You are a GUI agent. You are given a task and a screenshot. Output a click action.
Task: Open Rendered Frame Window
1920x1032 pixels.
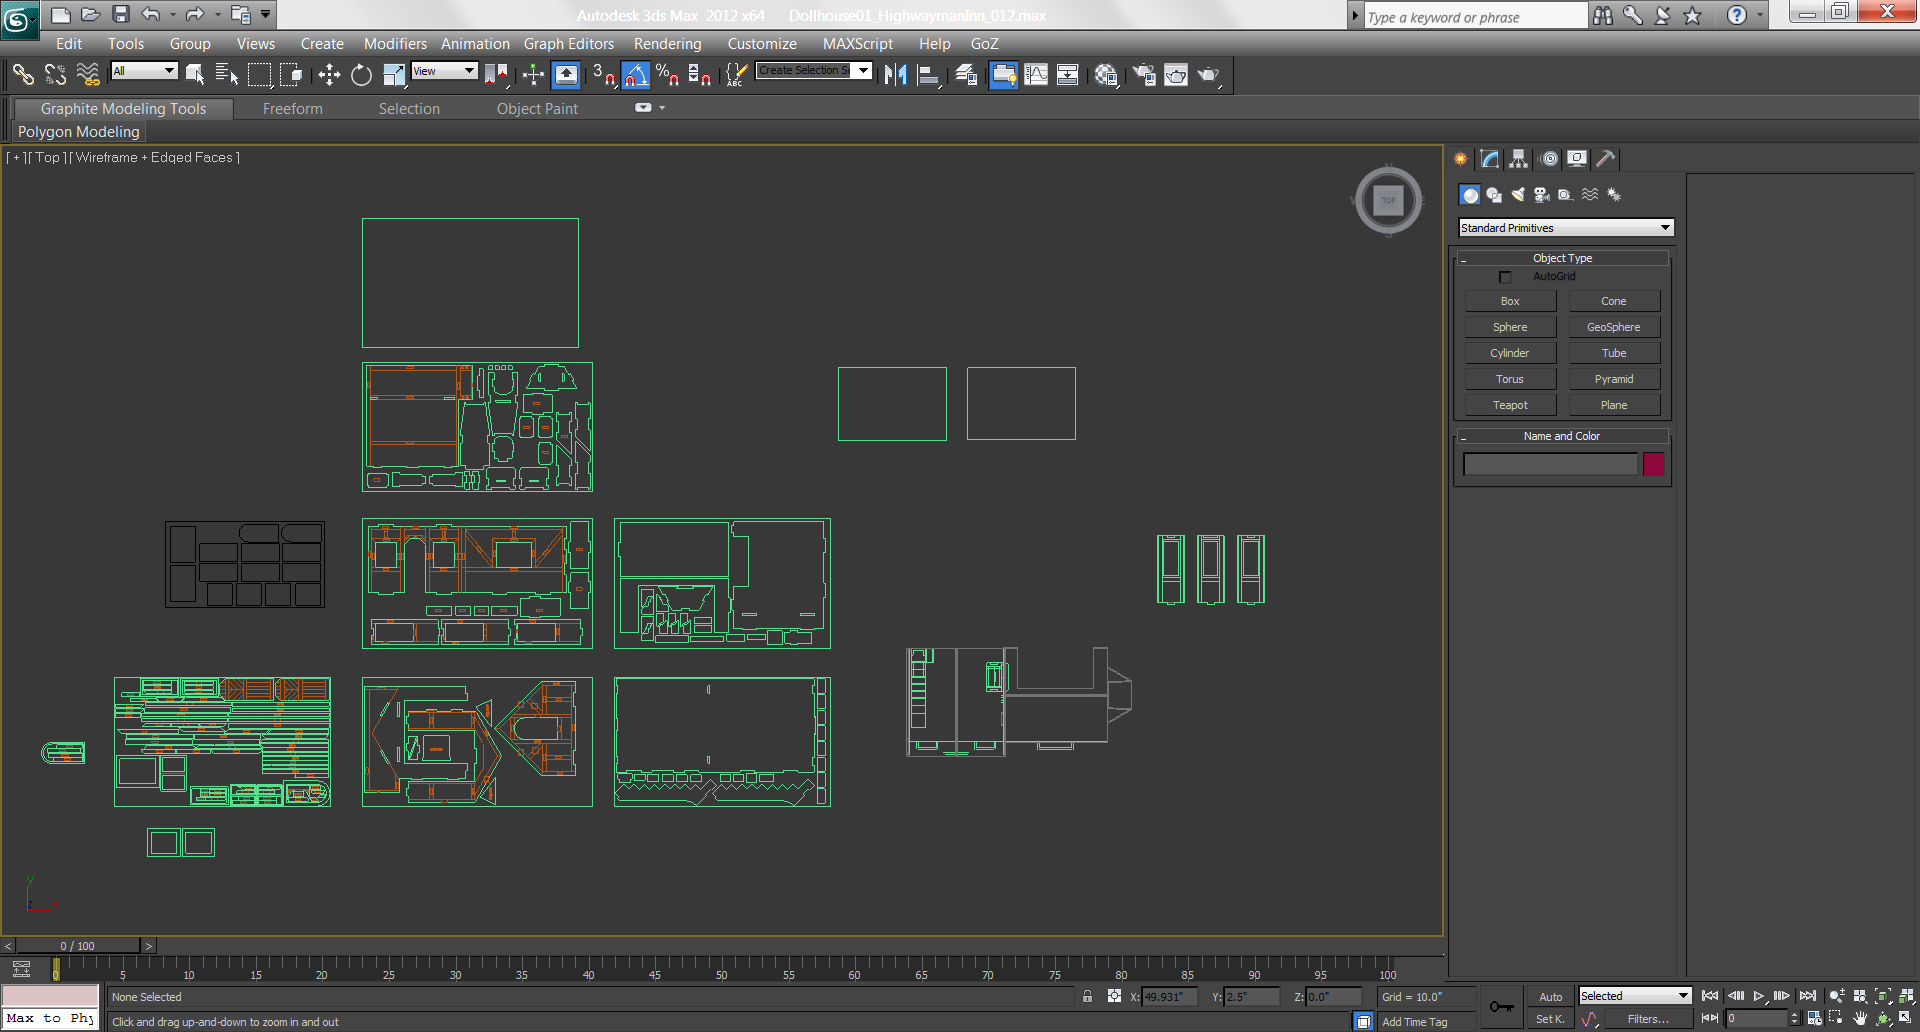1176,75
